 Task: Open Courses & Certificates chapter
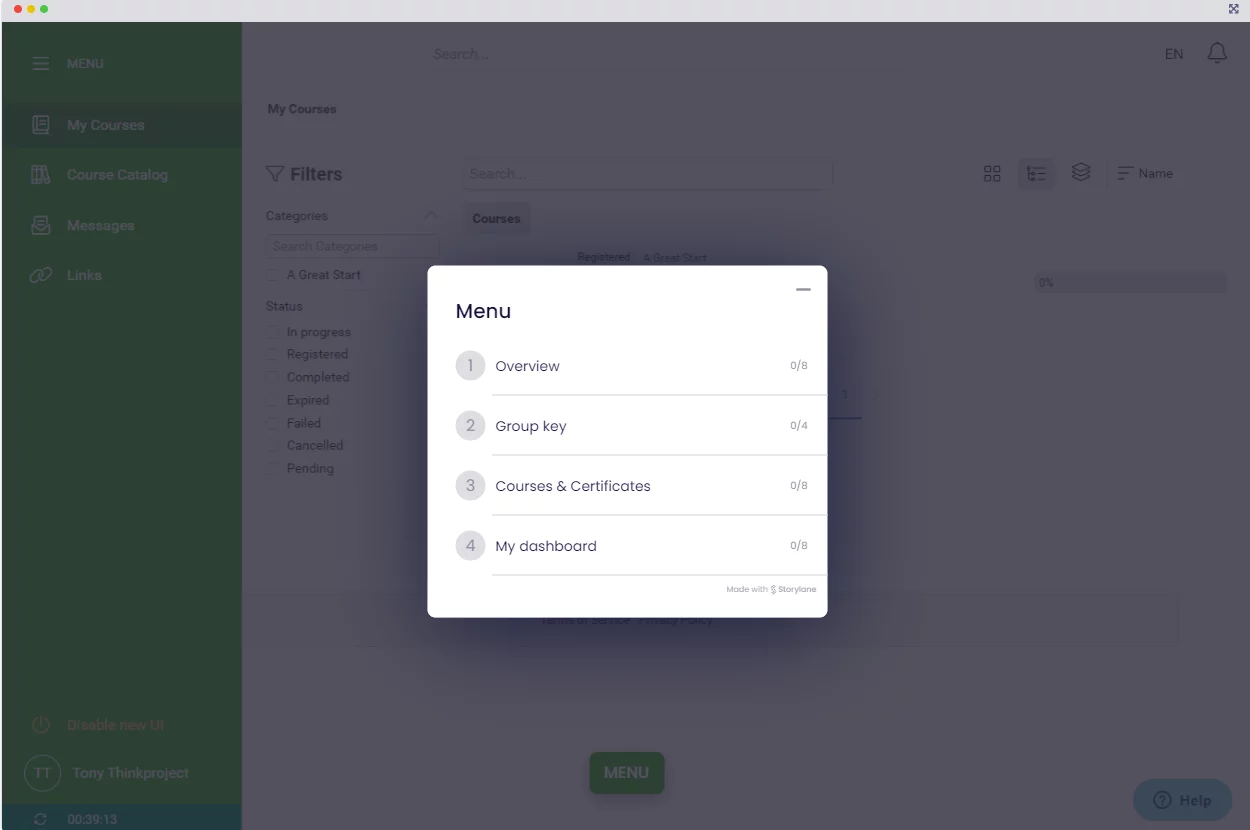(x=572, y=486)
